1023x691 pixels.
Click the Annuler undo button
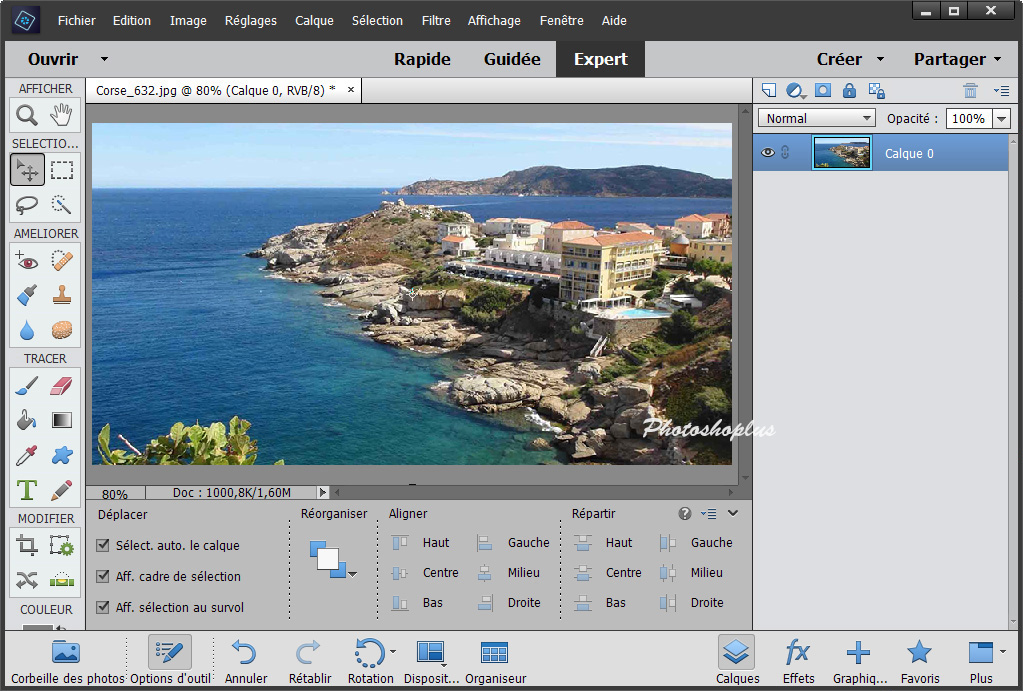(245, 661)
